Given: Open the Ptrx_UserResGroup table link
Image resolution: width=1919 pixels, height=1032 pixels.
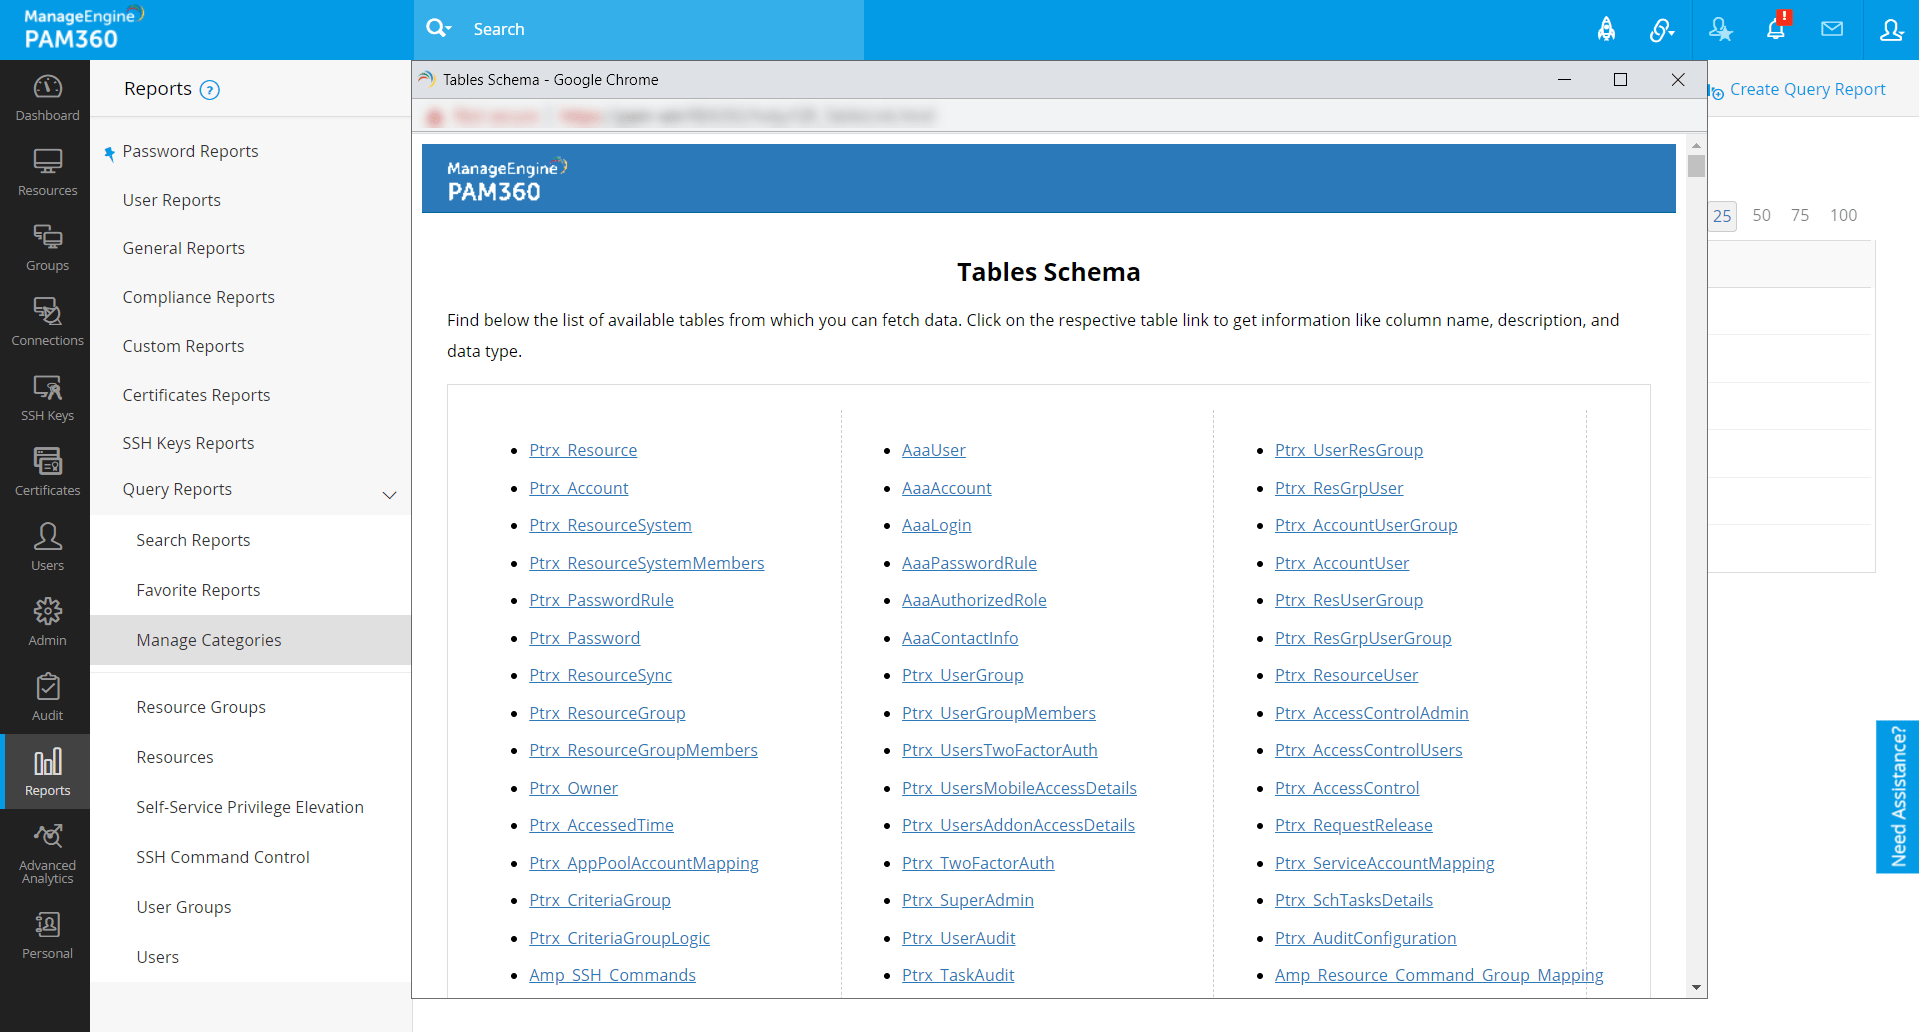Looking at the screenshot, I should click(x=1349, y=450).
